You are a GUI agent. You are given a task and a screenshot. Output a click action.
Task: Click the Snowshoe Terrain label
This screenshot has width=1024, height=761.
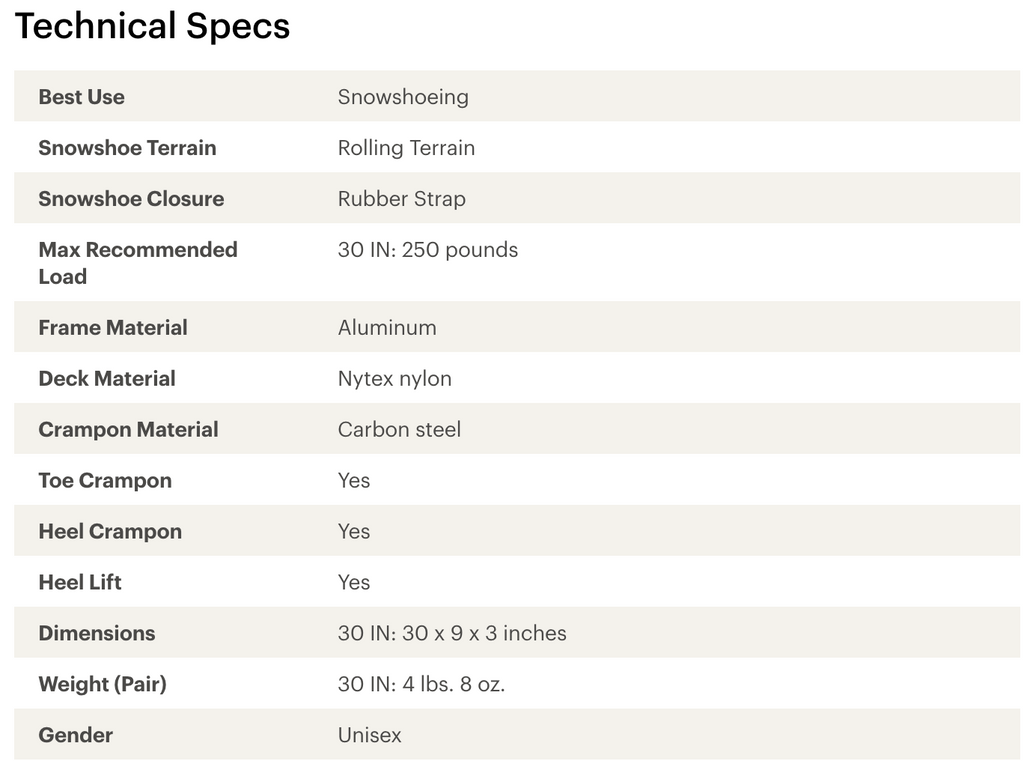click(127, 148)
